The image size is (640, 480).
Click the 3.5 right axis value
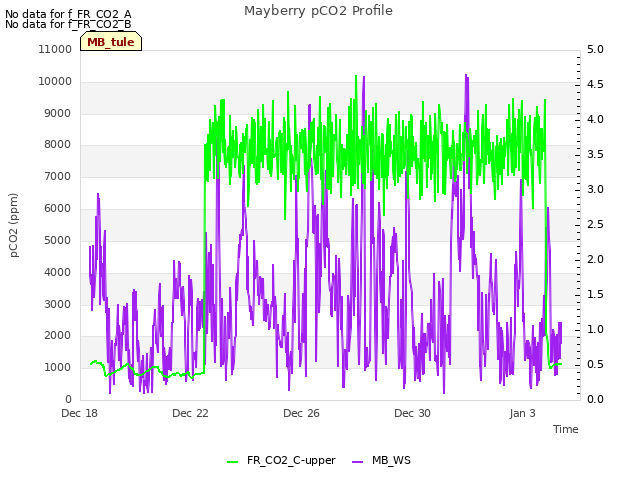click(x=596, y=154)
